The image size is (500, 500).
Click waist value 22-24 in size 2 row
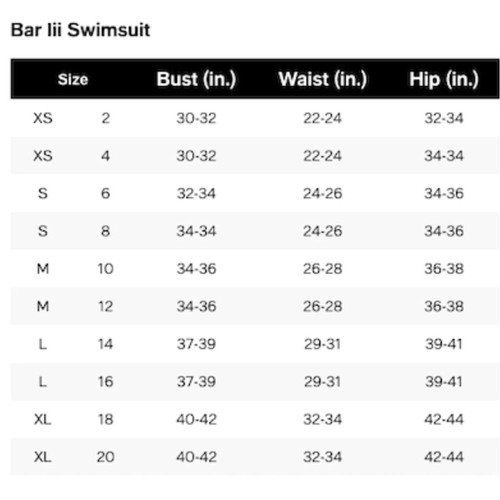point(323,118)
